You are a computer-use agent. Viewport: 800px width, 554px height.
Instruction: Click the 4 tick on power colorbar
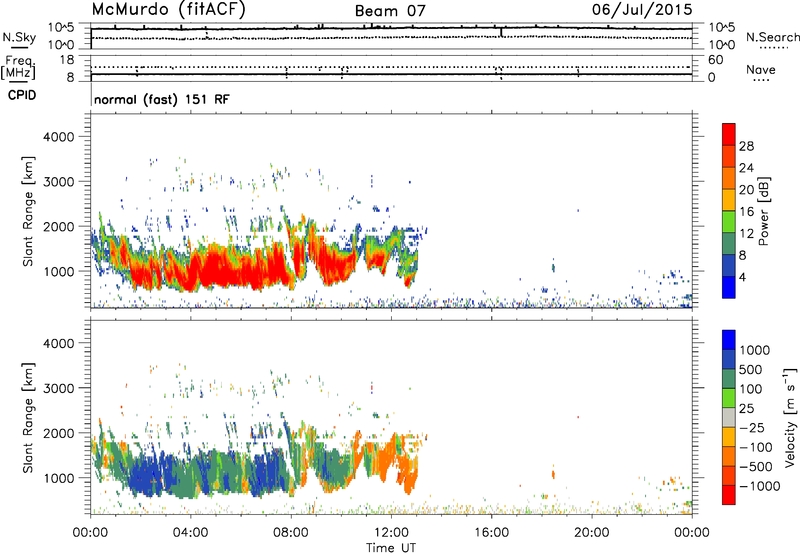tap(742, 278)
